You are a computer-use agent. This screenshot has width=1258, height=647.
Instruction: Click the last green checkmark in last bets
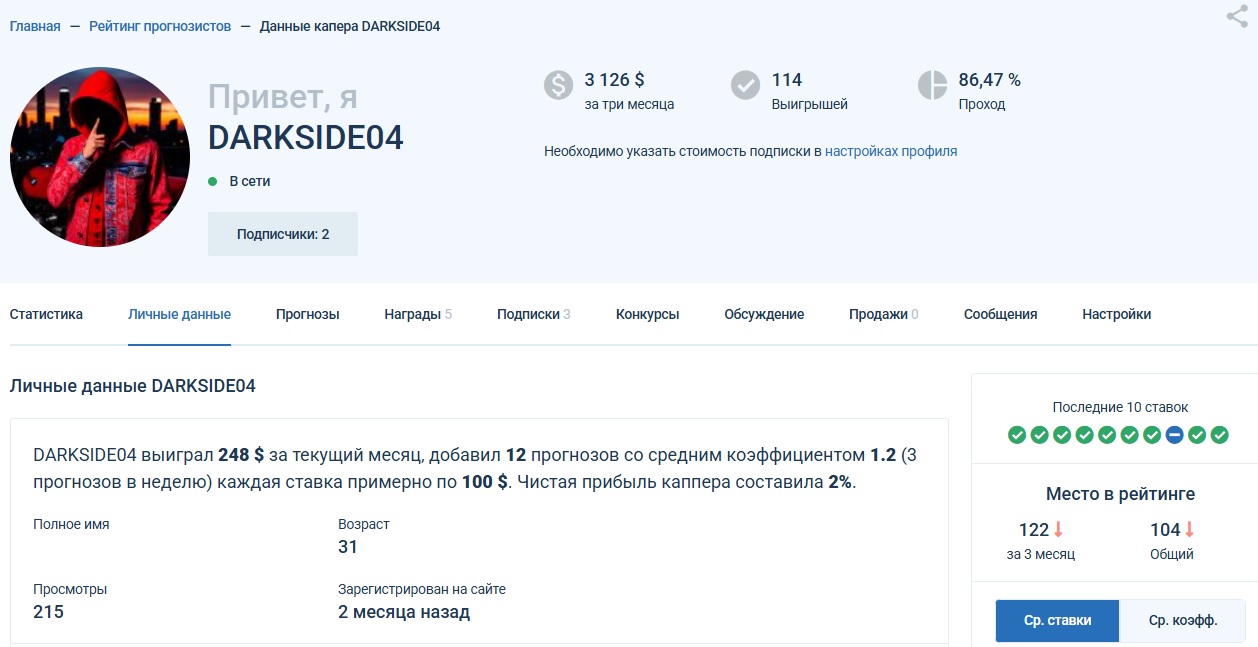coord(1220,435)
